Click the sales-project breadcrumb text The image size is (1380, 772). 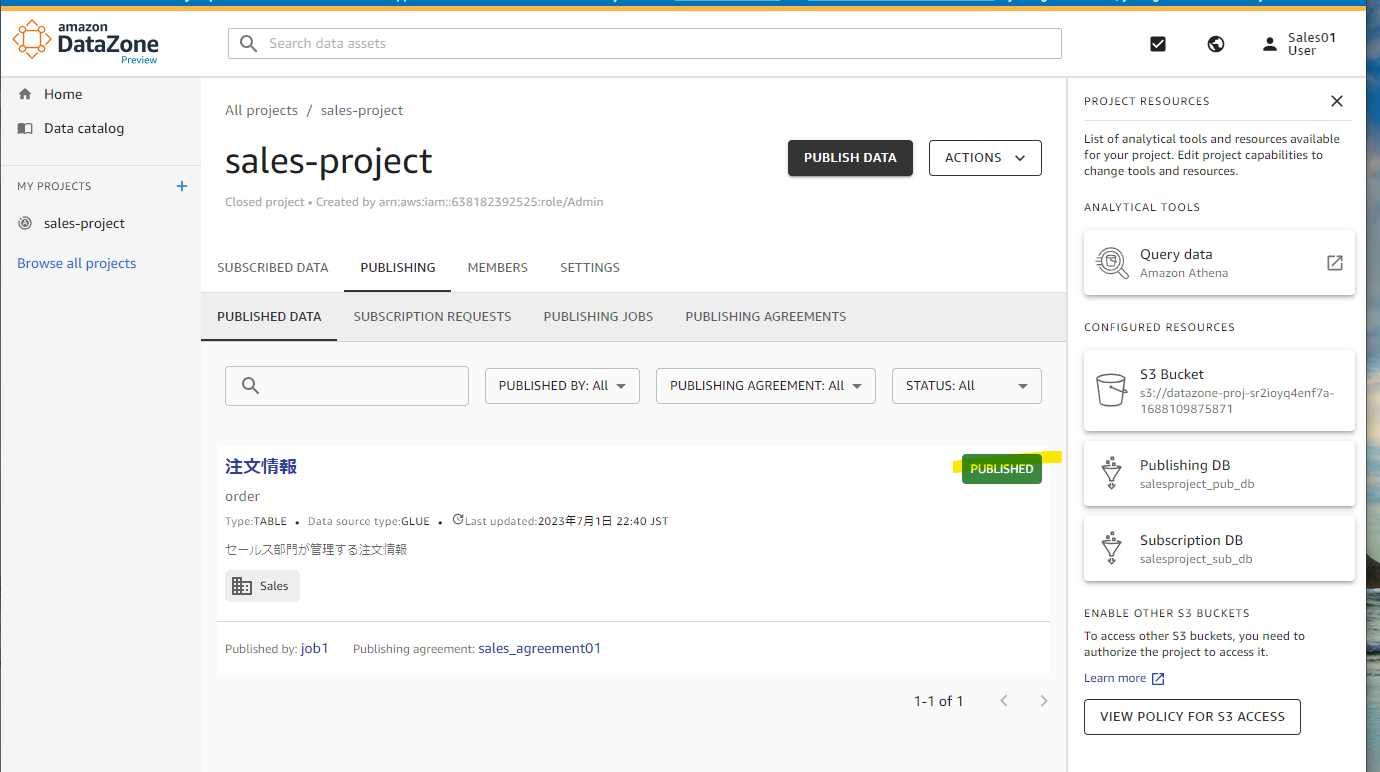click(x=362, y=111)
